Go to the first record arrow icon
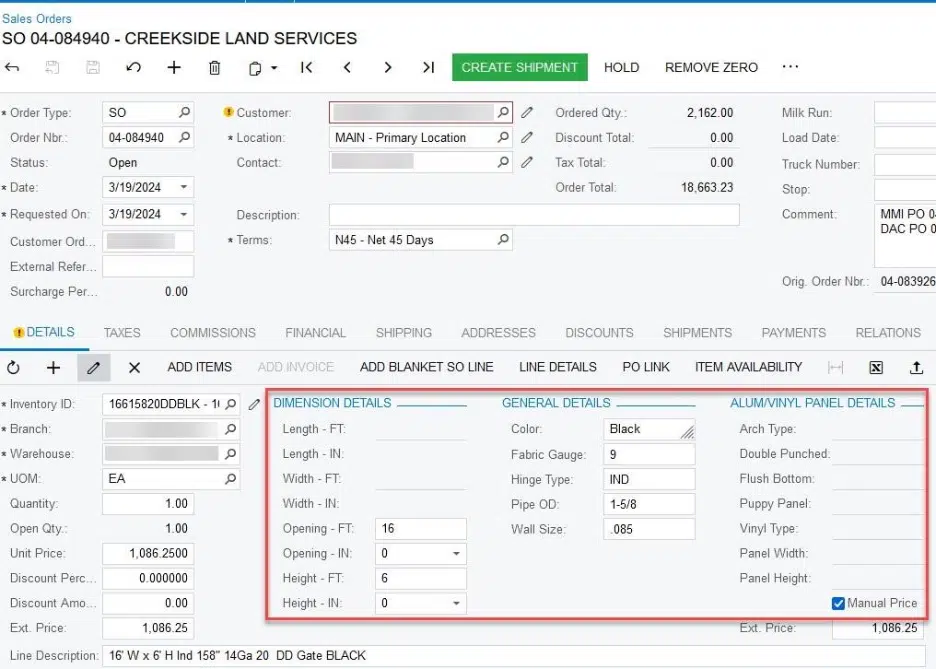The width and height of the screenshot is (936, 669). [306, 68]
